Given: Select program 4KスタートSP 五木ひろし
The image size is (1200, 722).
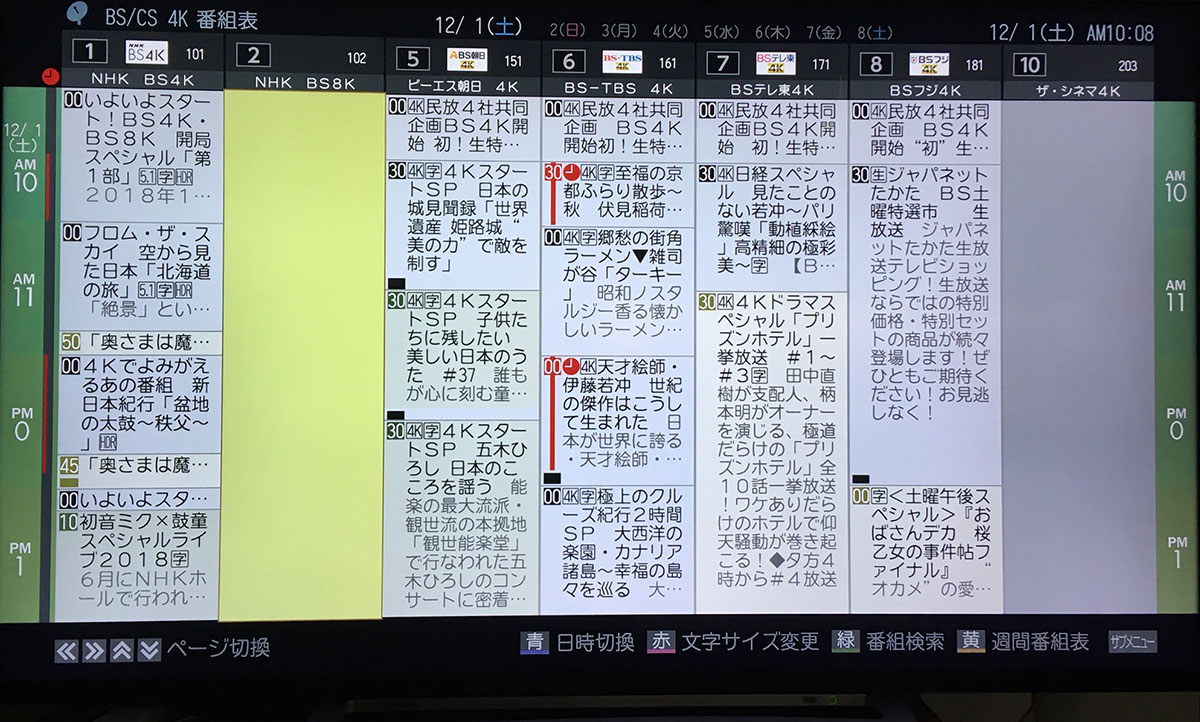Looking at the screenshot, I should click(463, 518).
